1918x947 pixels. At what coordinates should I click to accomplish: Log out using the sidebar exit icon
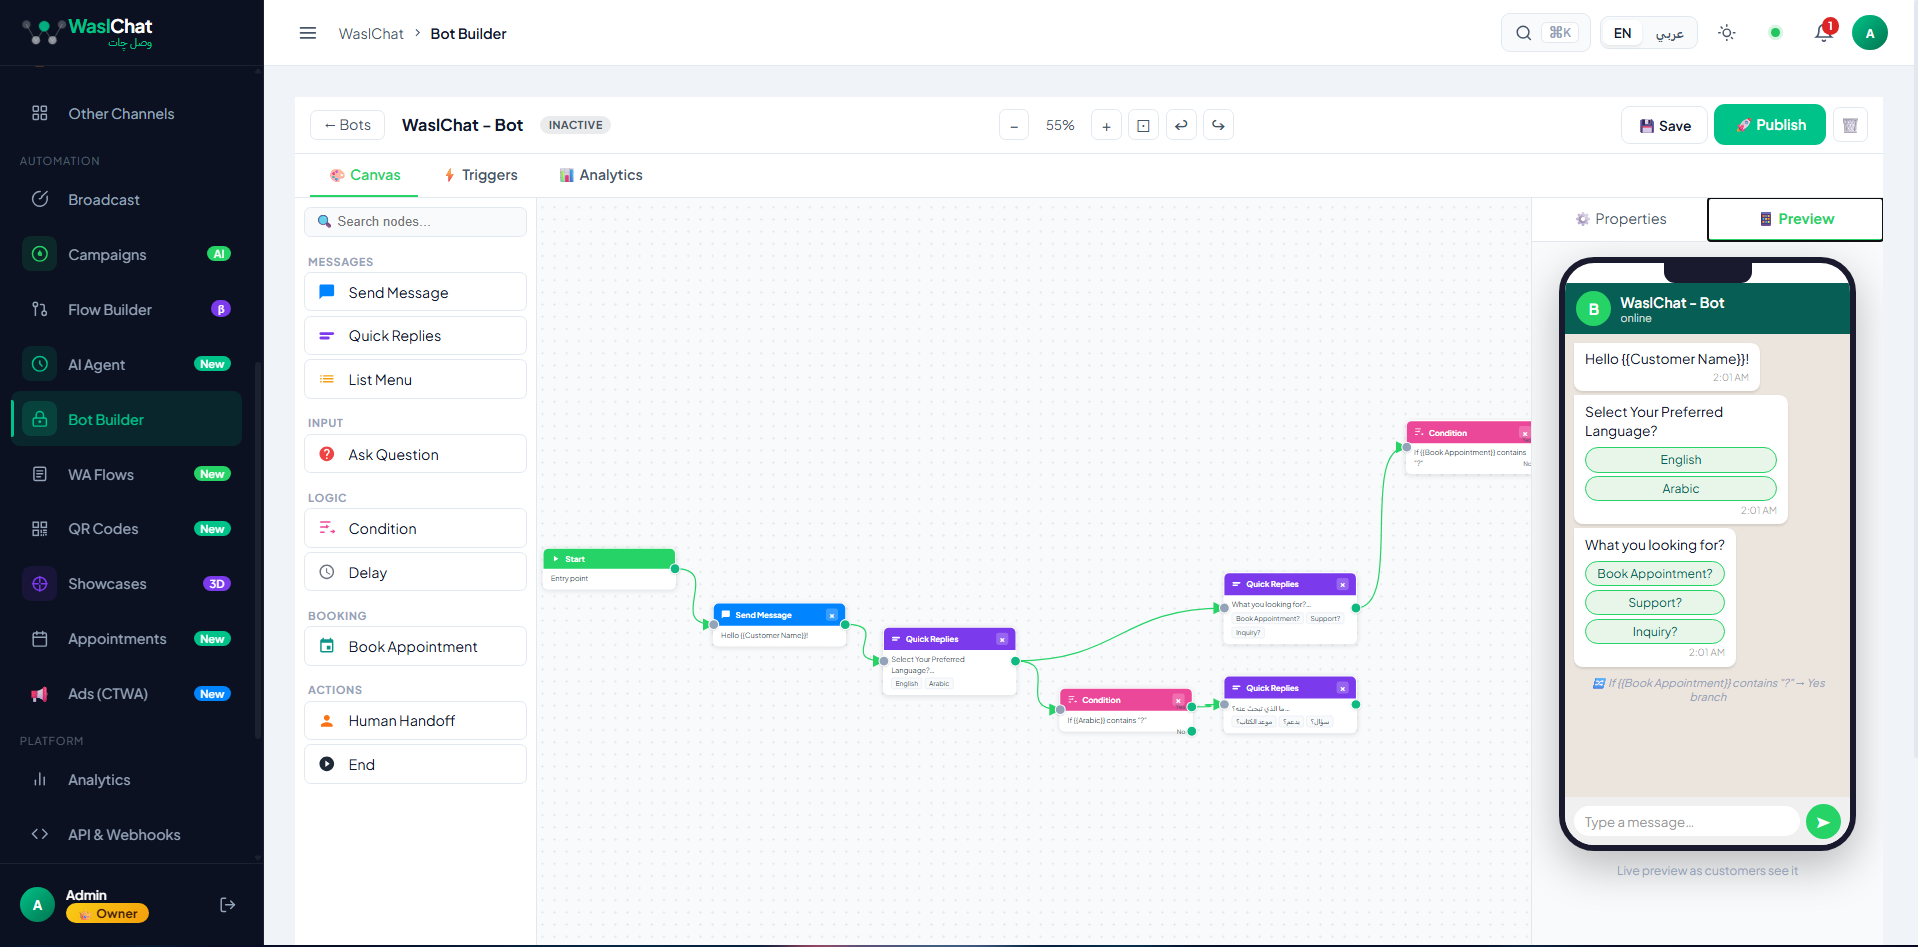click(x=228, y=905)
